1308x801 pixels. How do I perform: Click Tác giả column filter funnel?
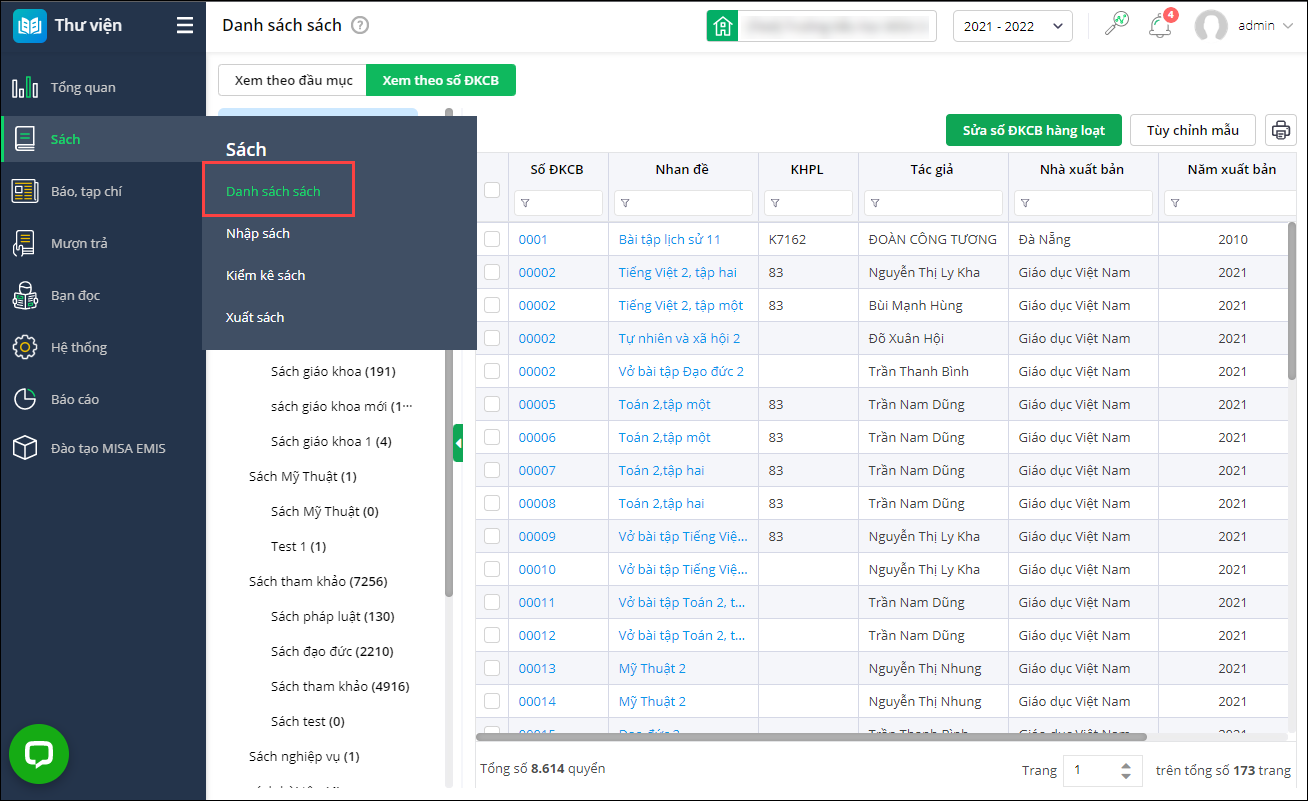[876, 203]
